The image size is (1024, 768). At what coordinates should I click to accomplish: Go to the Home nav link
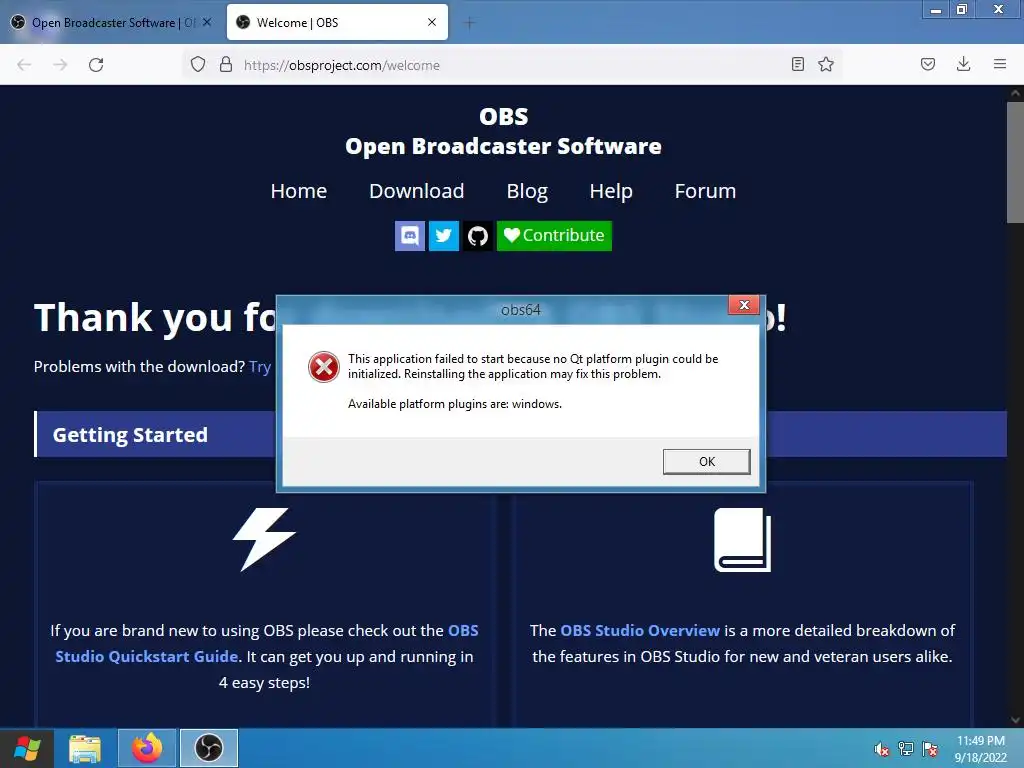pos(298,191)
